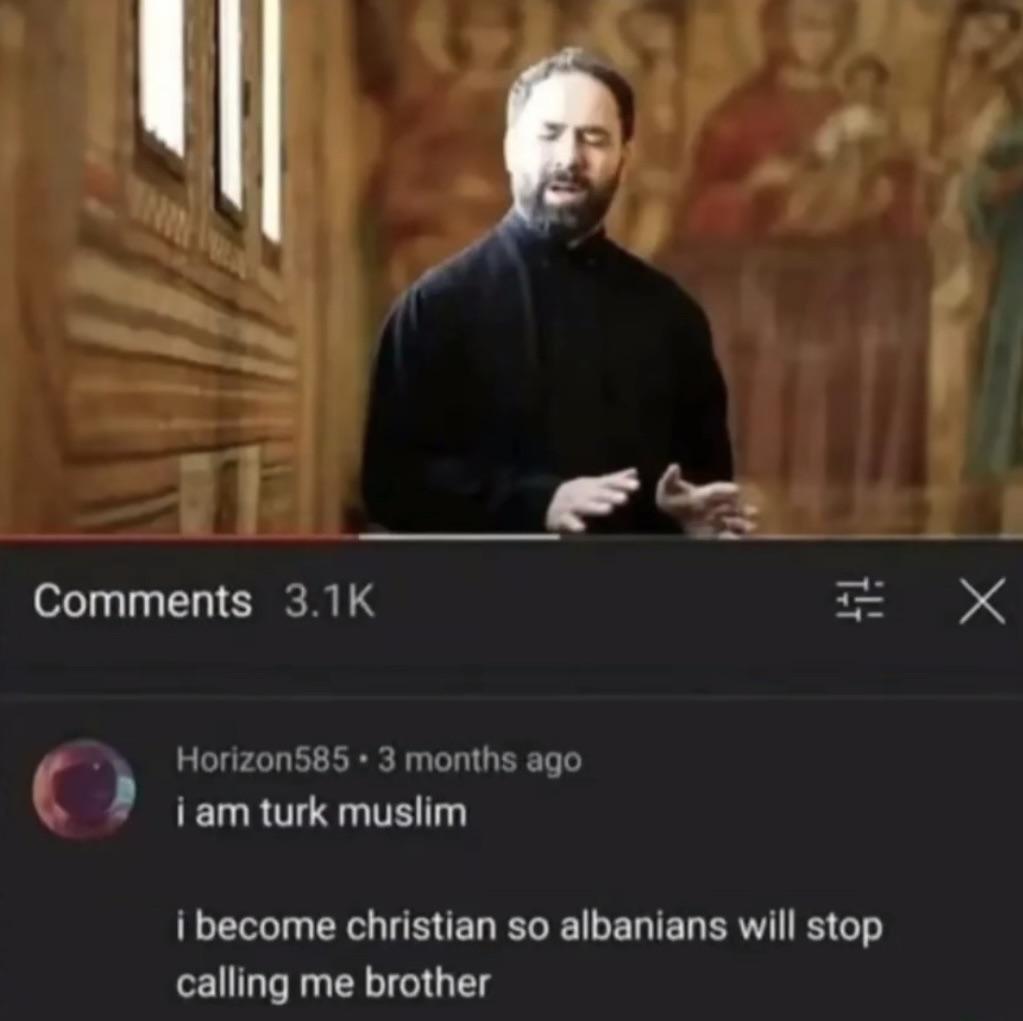
Task: Seek within the red played progress bar
Action: click(x=178, y=538)
